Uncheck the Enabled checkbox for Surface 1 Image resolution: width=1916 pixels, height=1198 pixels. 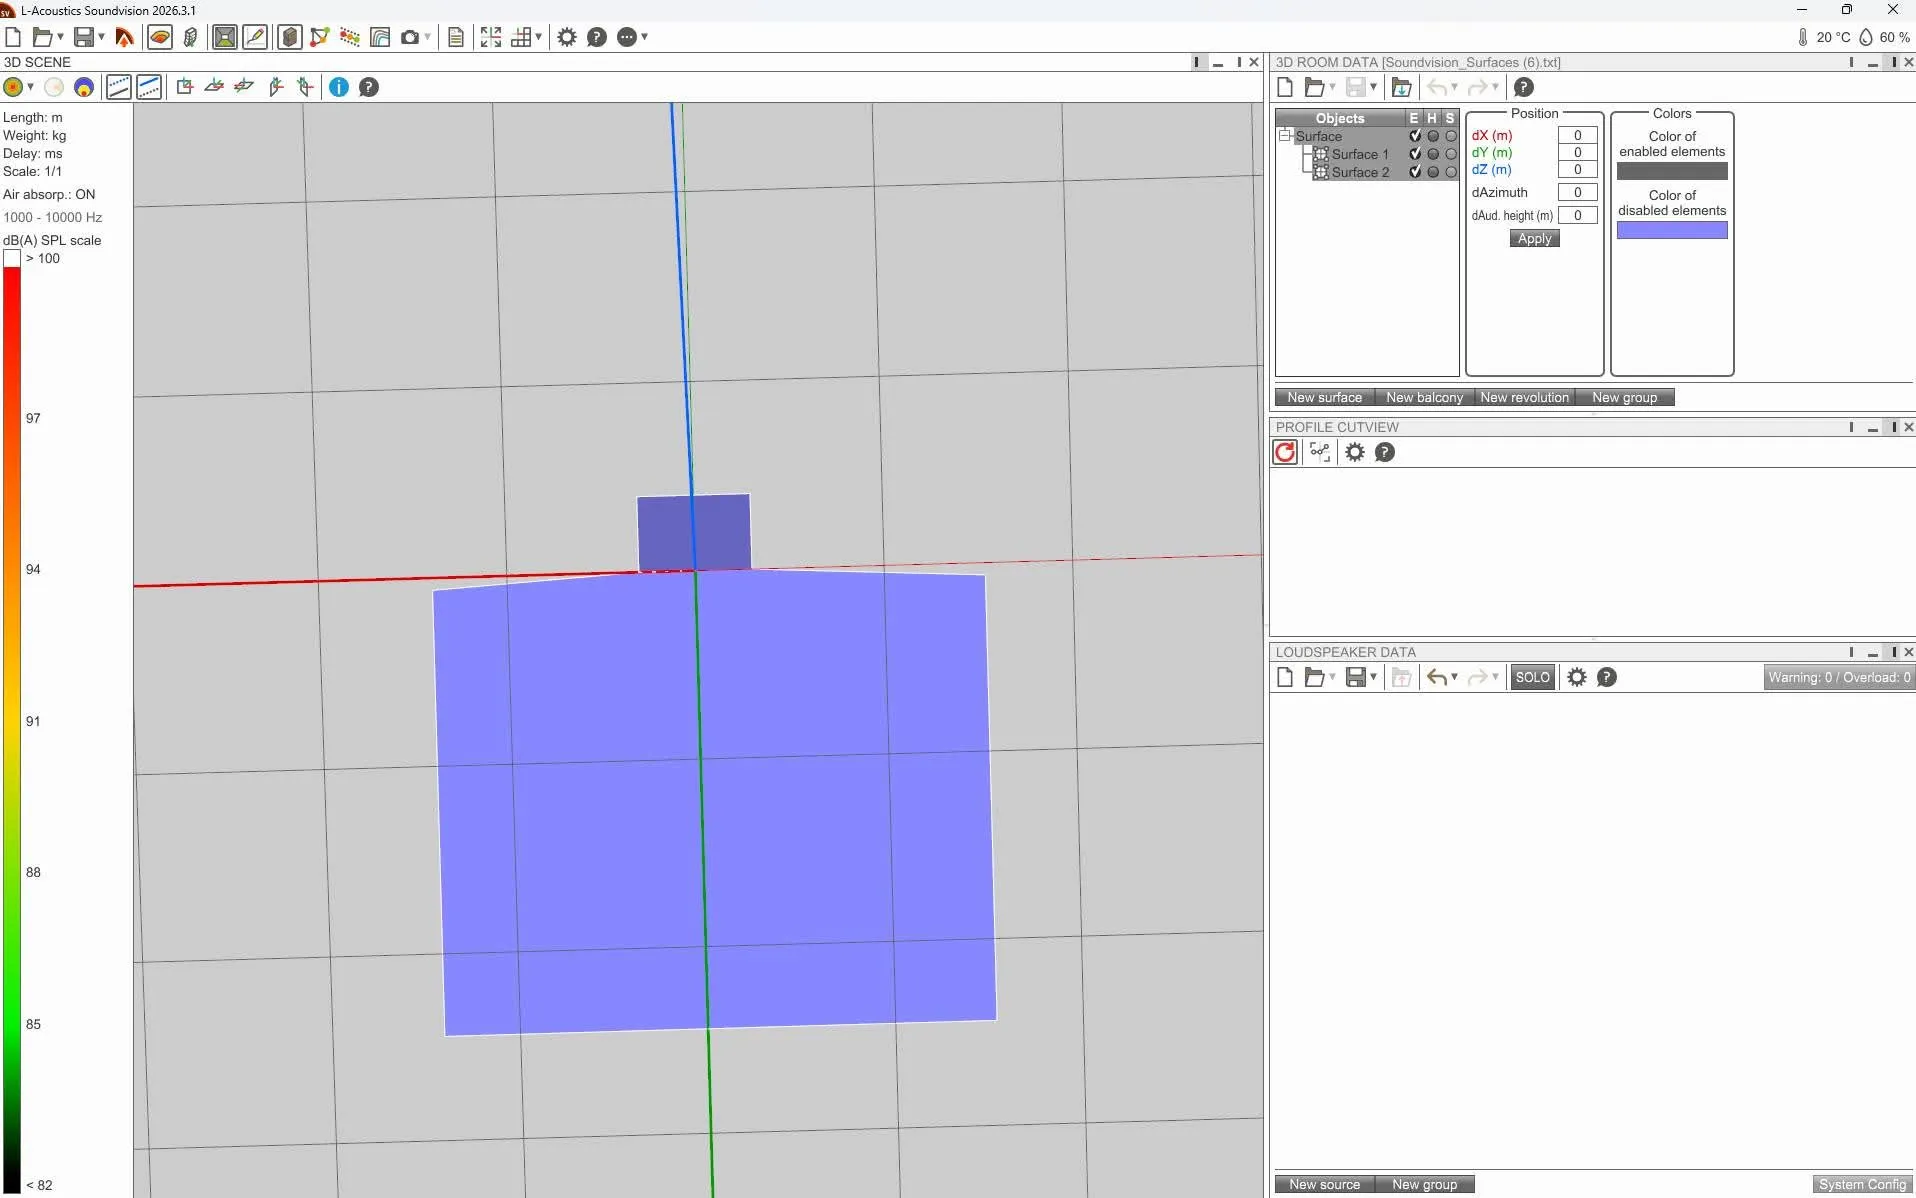[x=1415, y=154]
